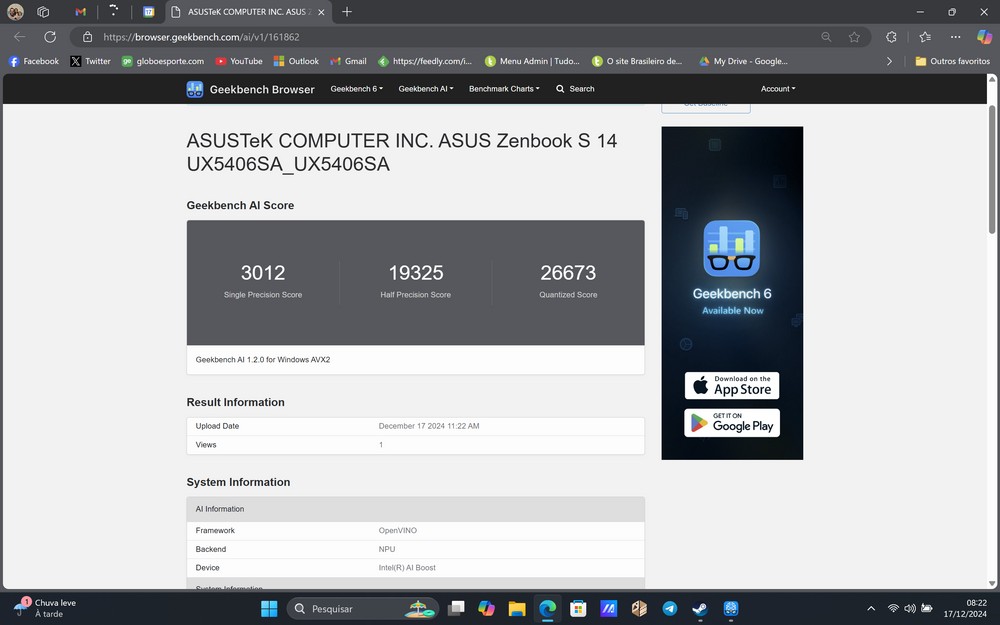Open Copilot sidebar in Edge
Viewport: 1000px width, 625px height.
pos(984,37)
